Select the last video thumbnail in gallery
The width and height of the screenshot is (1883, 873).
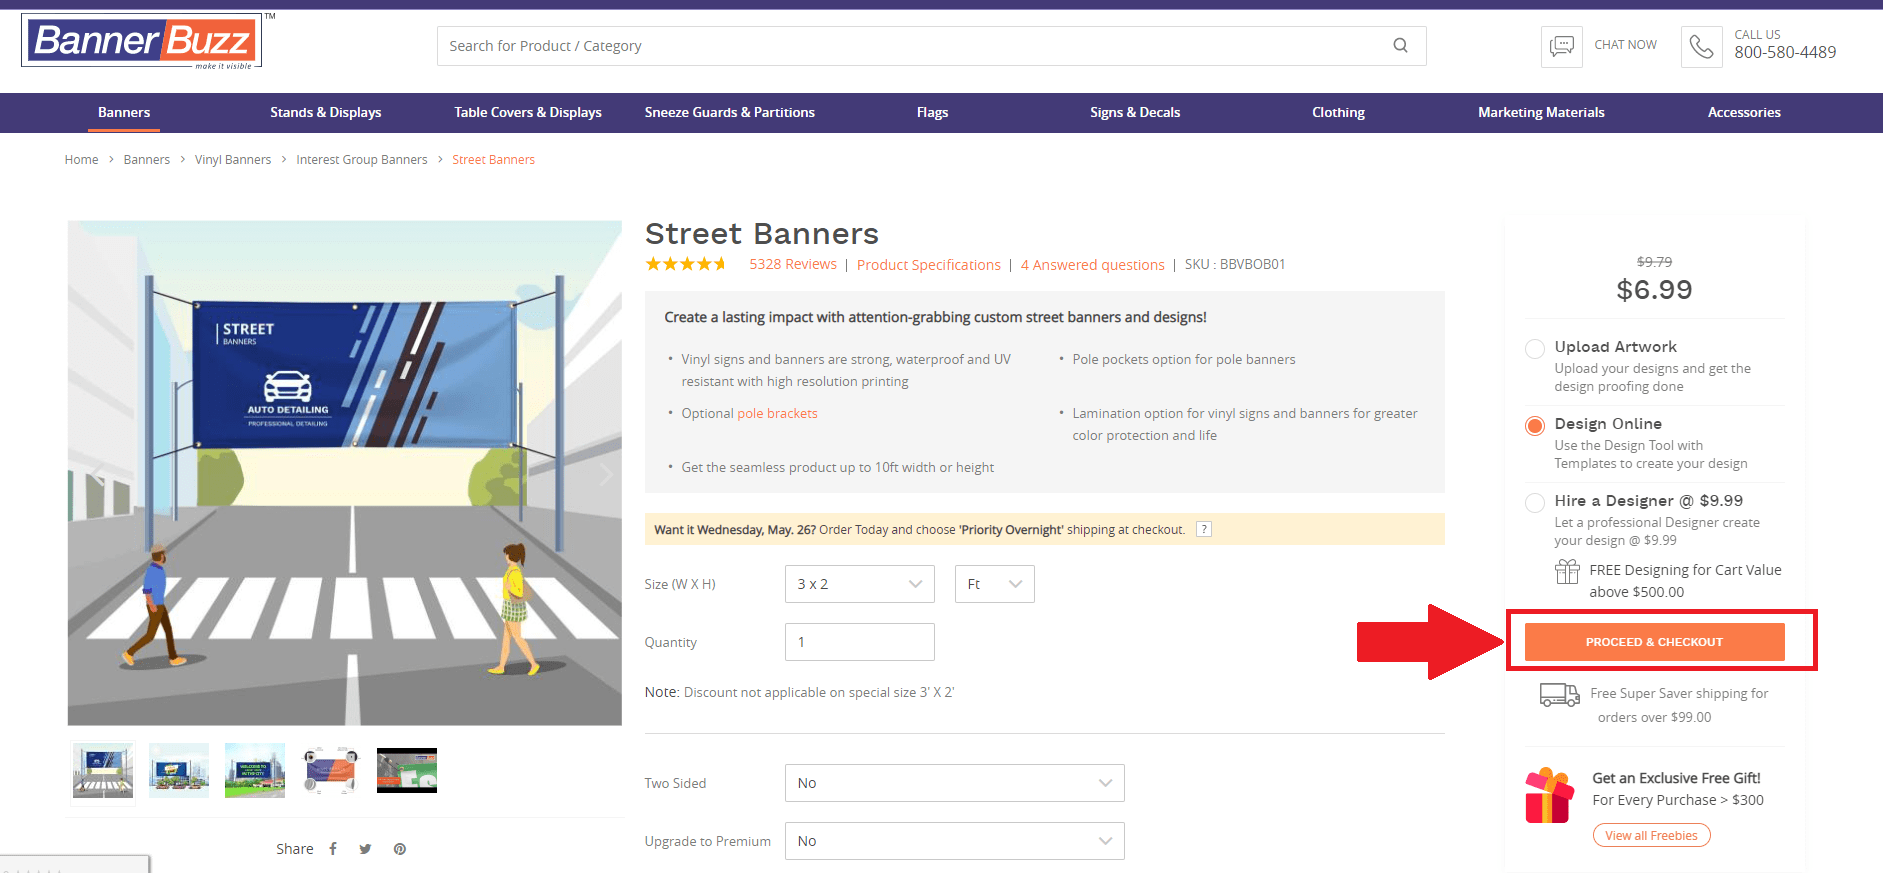(x=406, y=770)
